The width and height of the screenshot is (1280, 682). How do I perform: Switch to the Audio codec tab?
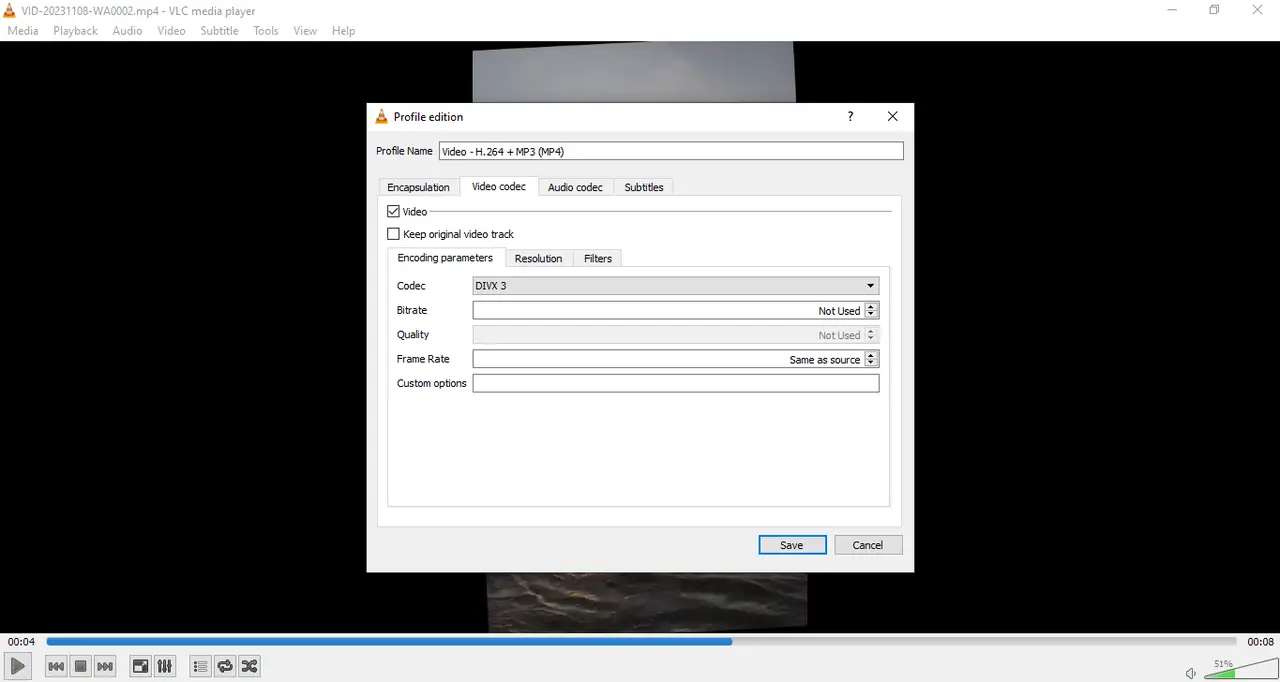pyautogui.click(x=575, y=187)
